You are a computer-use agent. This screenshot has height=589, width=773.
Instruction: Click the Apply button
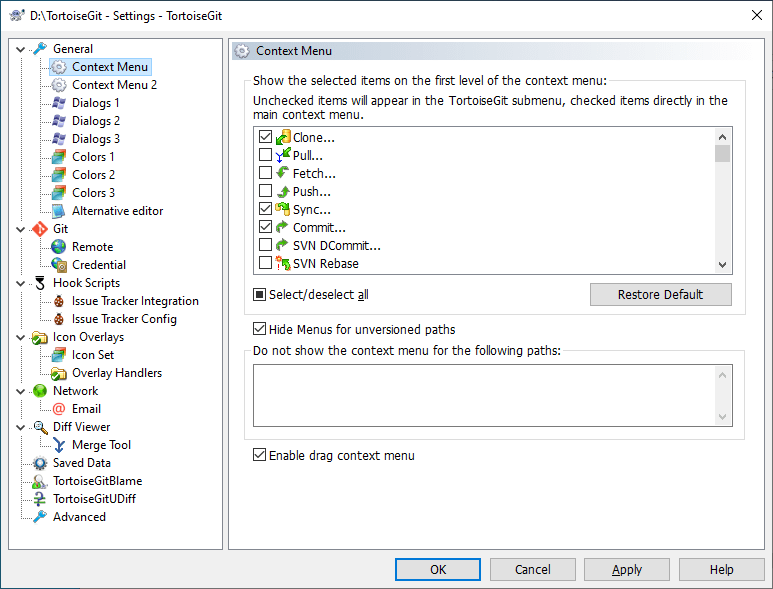pyautogui.click(x=627, y=569)
